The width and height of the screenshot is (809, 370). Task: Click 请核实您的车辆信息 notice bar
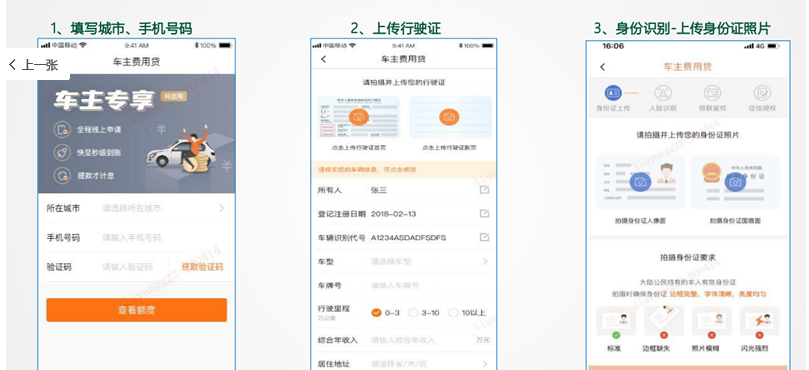point(403,169)
